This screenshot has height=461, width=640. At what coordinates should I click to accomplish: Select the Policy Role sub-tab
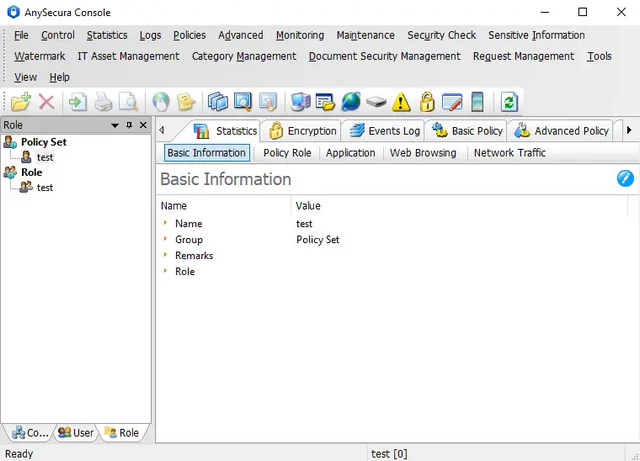click(x=287, y=153)
